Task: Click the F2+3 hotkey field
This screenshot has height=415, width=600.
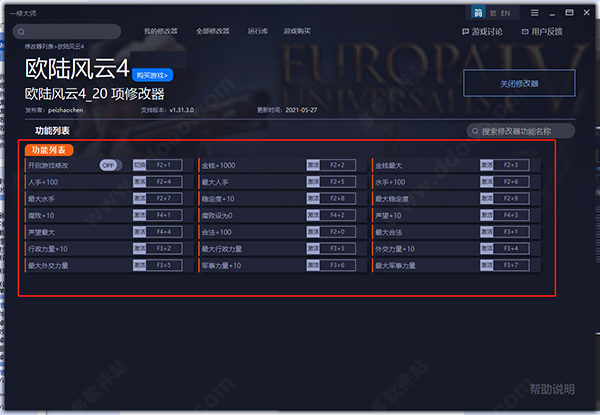Action: click(511, 165)
